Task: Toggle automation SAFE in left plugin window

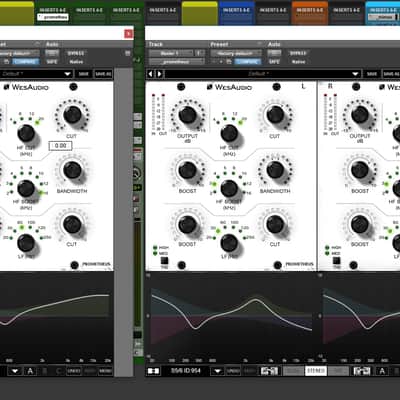Action: (x=52, y=62)
